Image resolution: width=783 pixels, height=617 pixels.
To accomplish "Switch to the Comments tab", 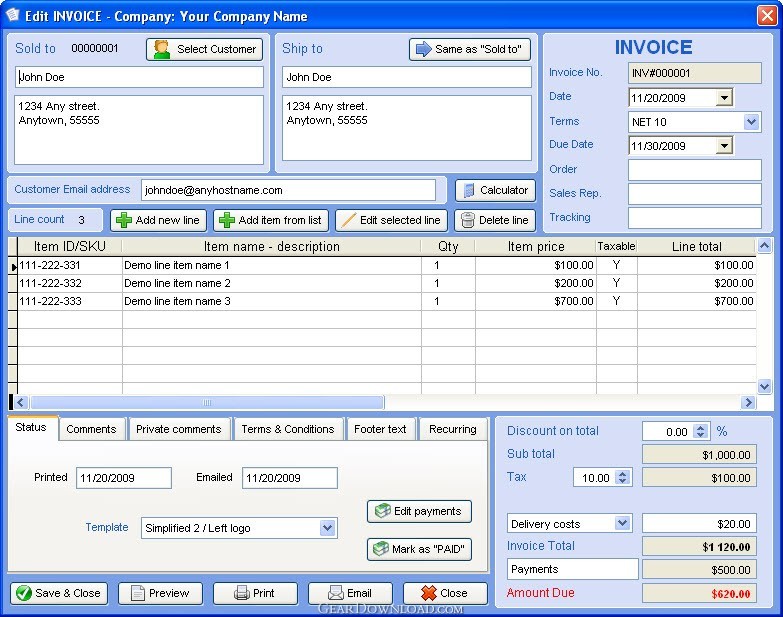I will click(x=91, y=429).
